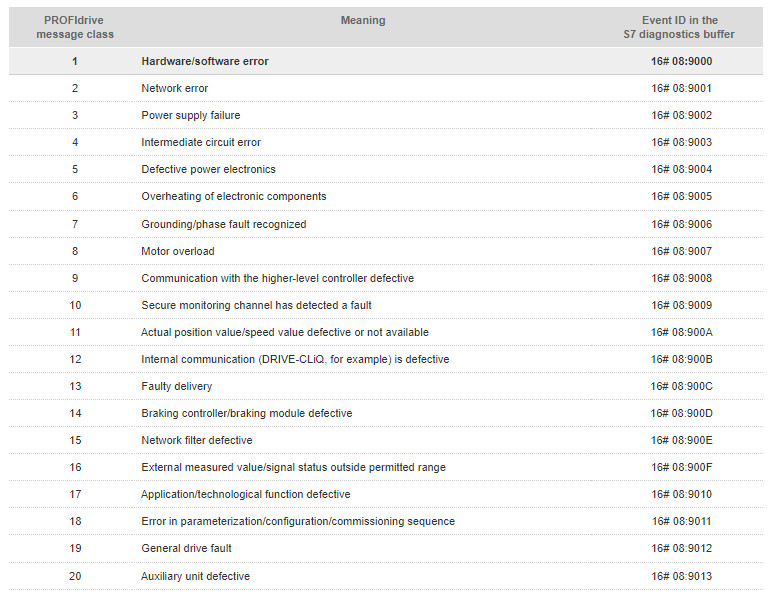Screen dimensions: 770x598
Task: Click 'Intermediate circuit error' text
Action: [x=201, y=142]
